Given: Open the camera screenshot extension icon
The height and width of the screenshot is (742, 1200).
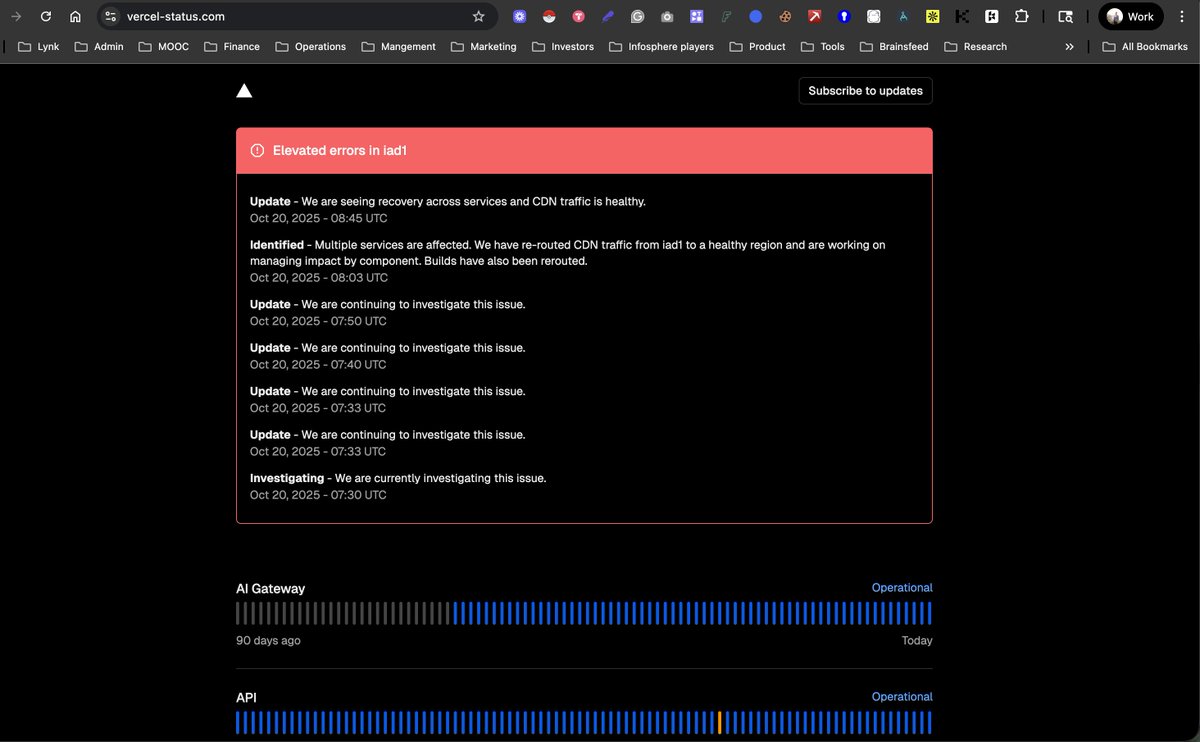Looking at the screenshot, I should [x=667, y=17].
